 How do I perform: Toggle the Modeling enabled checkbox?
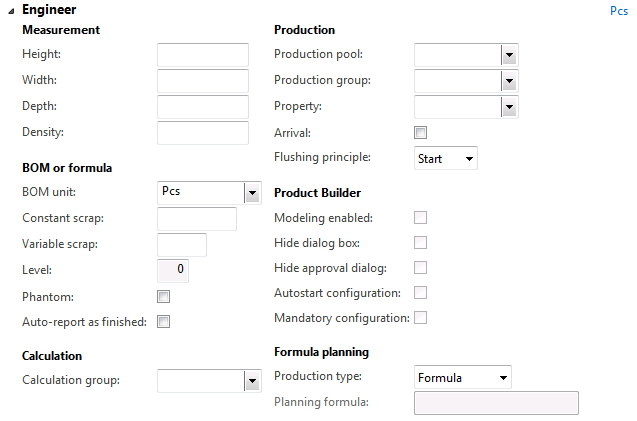421,218
